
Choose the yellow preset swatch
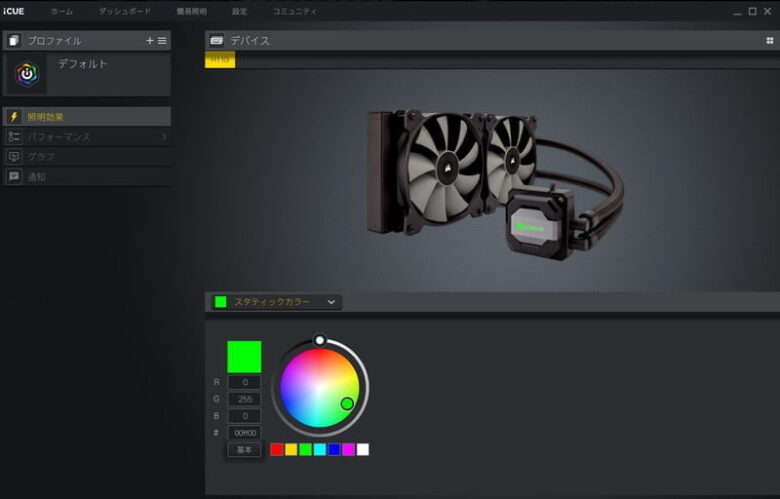pyautogui.click(x=291, y=450)
